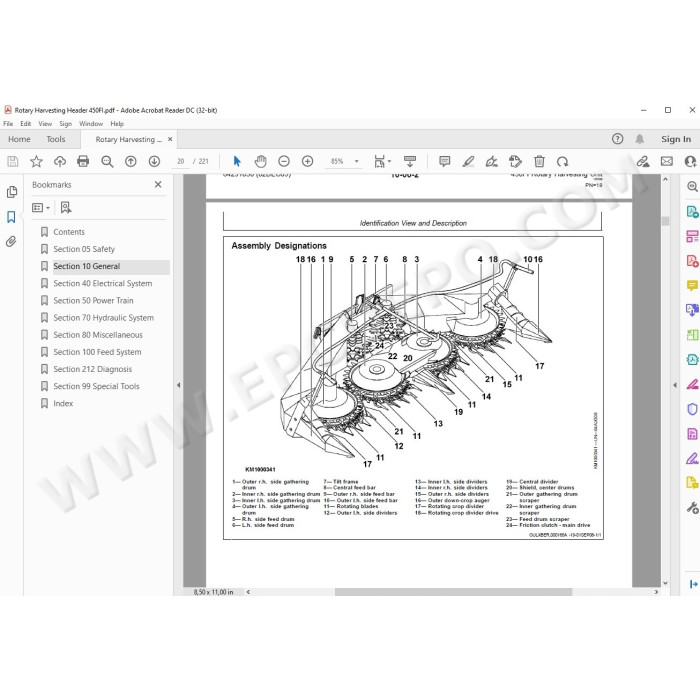Select the Highlight text pen
This screenshot has width=700, height=700.
click(x=468, y=161)
